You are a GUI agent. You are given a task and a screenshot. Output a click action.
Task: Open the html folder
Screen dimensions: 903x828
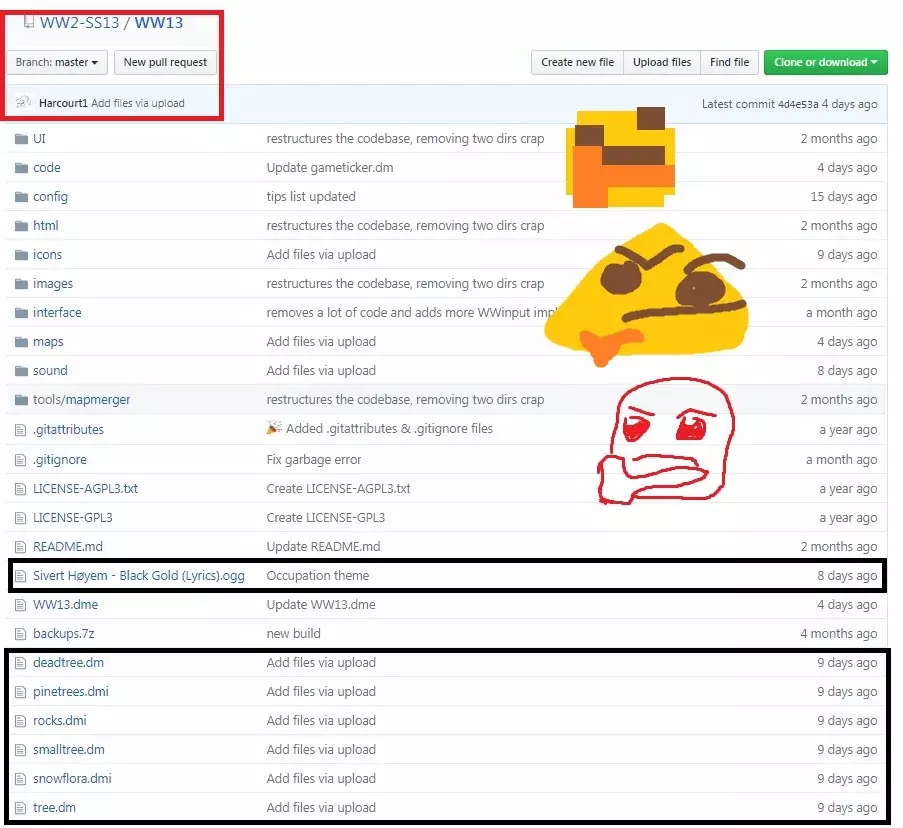[45, 226]
